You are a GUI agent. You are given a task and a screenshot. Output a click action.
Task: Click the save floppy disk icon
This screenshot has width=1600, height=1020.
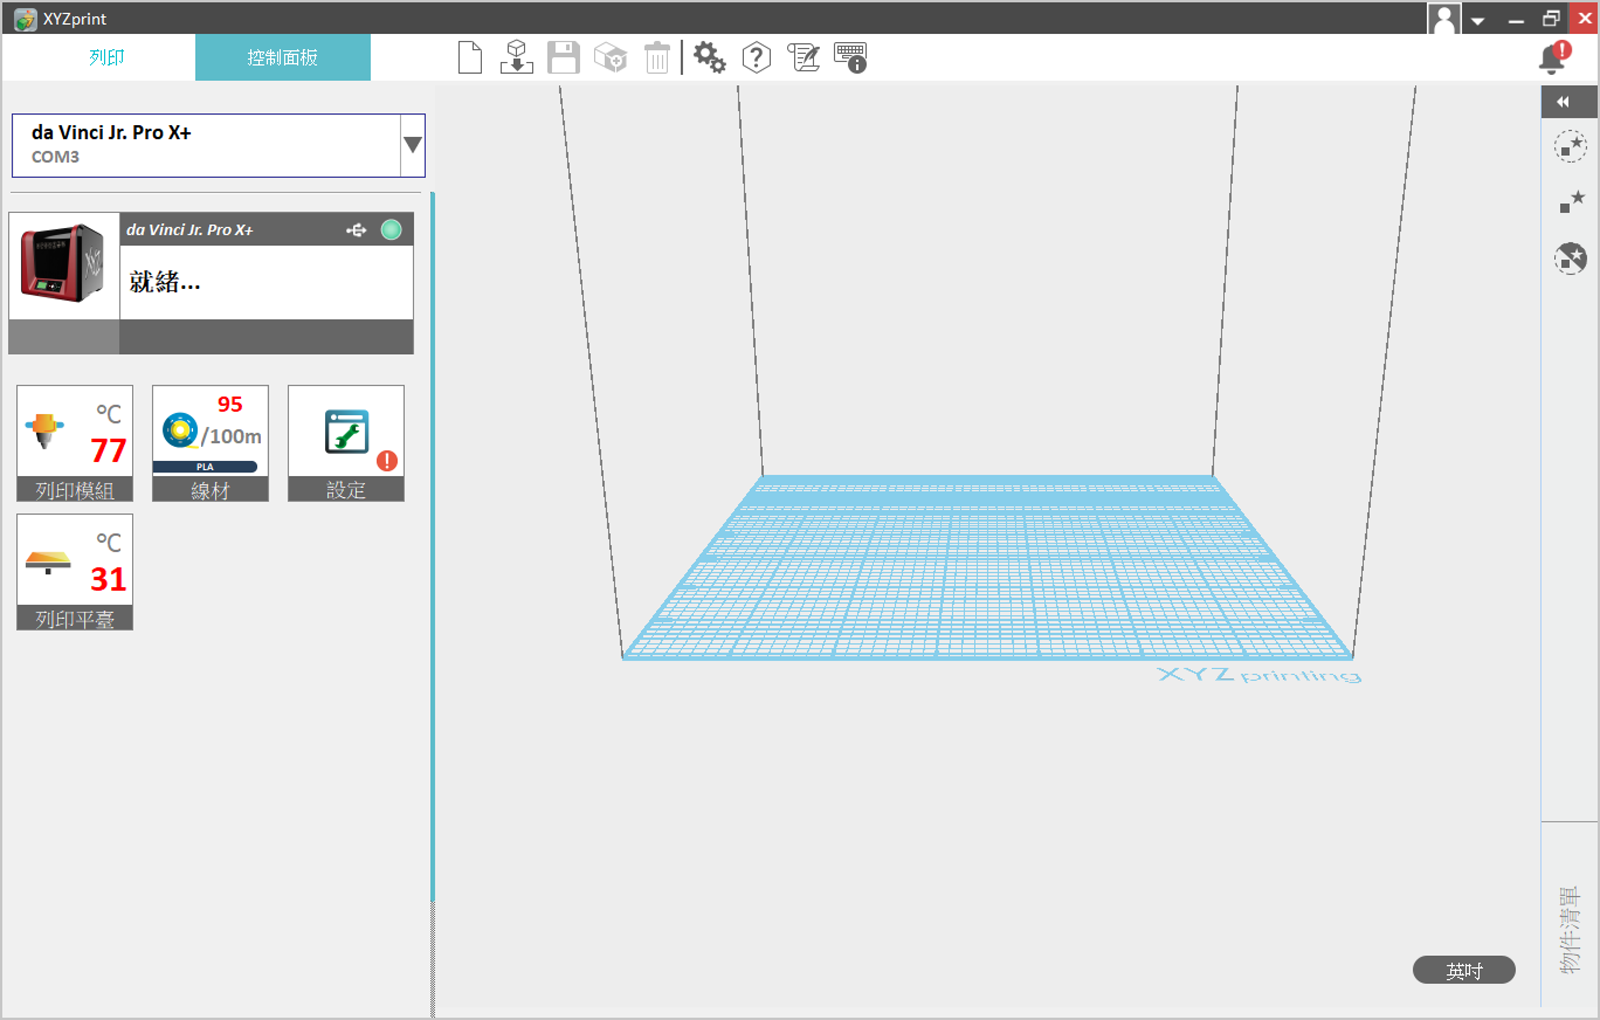[x=563, y=58]
